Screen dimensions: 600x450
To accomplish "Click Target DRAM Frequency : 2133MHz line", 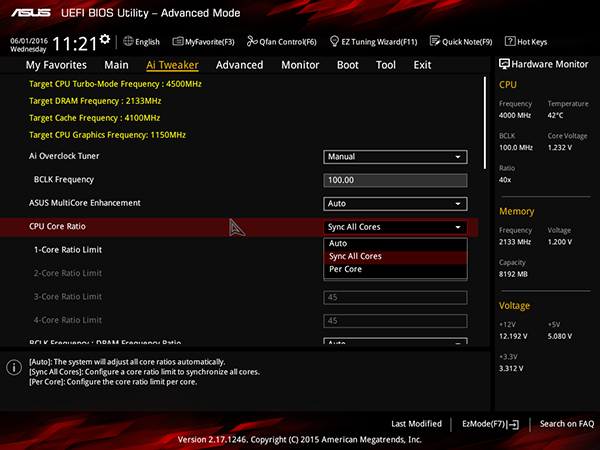I will [x=95, y=101].
